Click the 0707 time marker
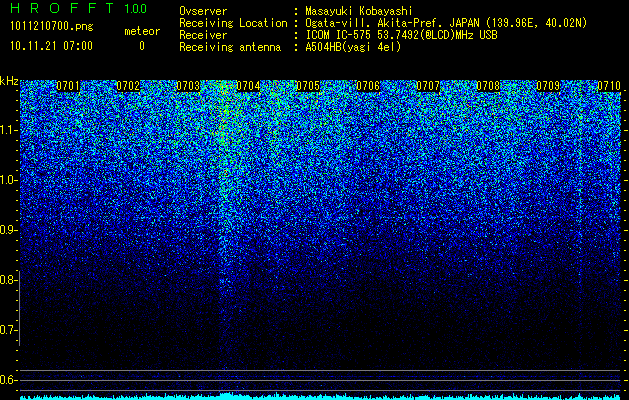629x400 pixels. (428, 86)
